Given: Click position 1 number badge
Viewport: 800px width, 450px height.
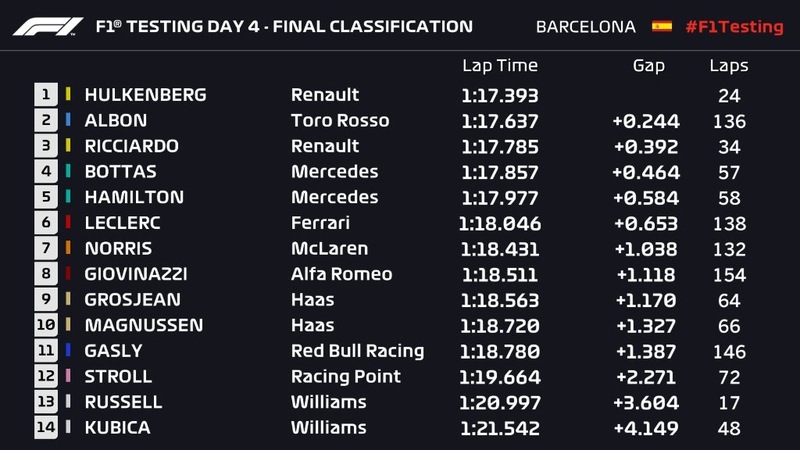Looking at the screenshot, I should click(x=46, y=95).
